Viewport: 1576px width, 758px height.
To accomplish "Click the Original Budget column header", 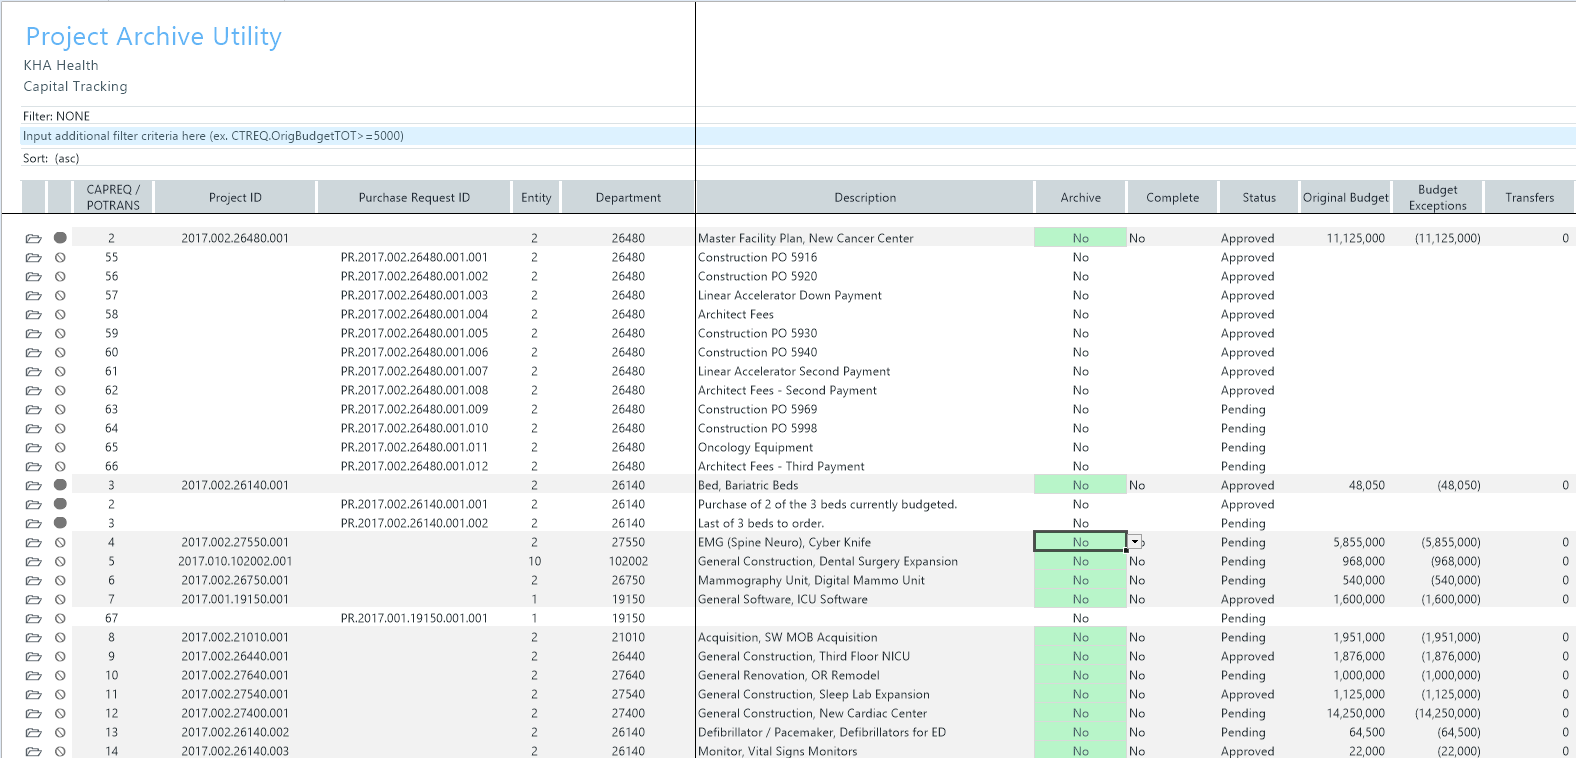I will pos(1345,198).
